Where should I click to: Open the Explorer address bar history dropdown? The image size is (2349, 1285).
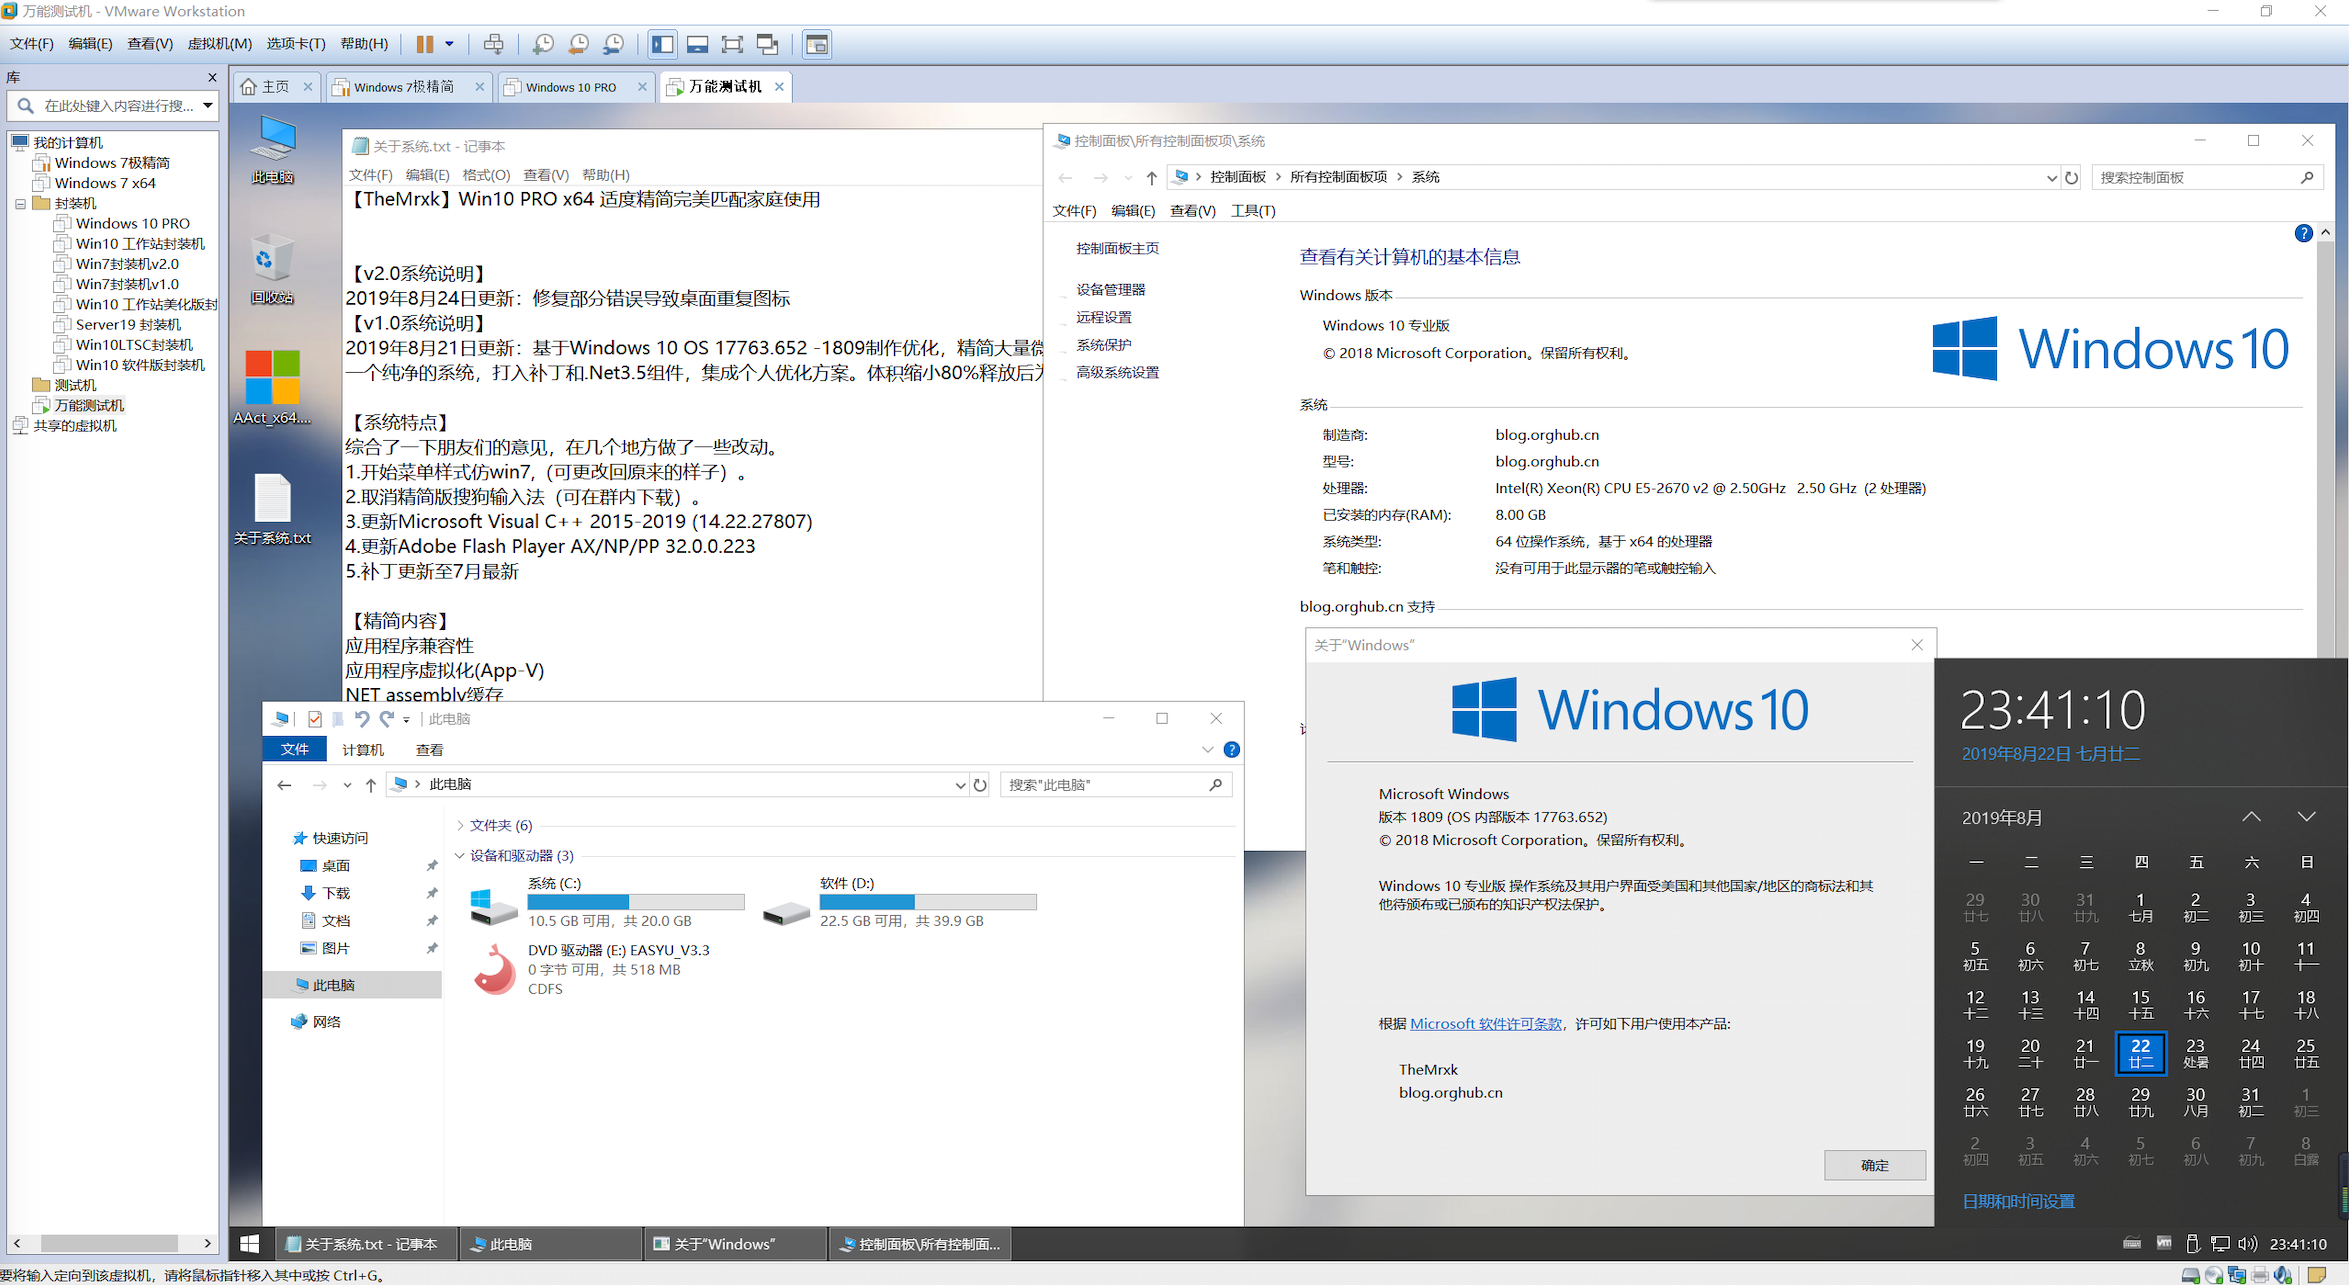[x=960, y=785]
